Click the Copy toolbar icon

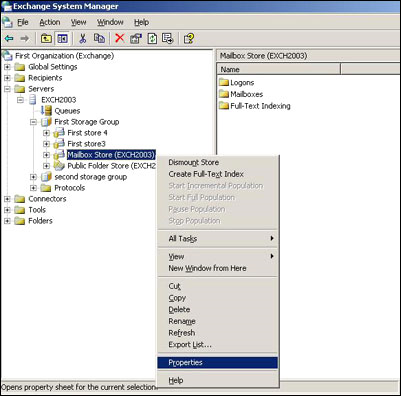coord(99,39)
